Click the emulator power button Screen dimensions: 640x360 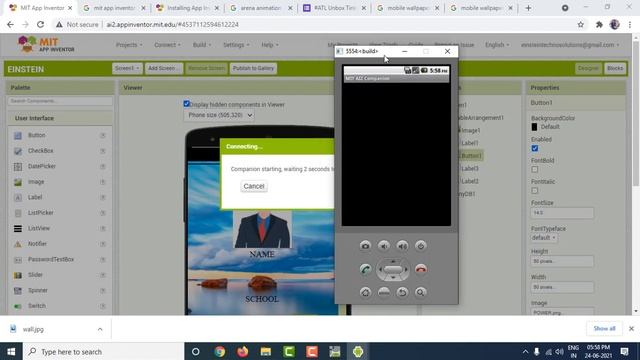[x=420, y=246]
